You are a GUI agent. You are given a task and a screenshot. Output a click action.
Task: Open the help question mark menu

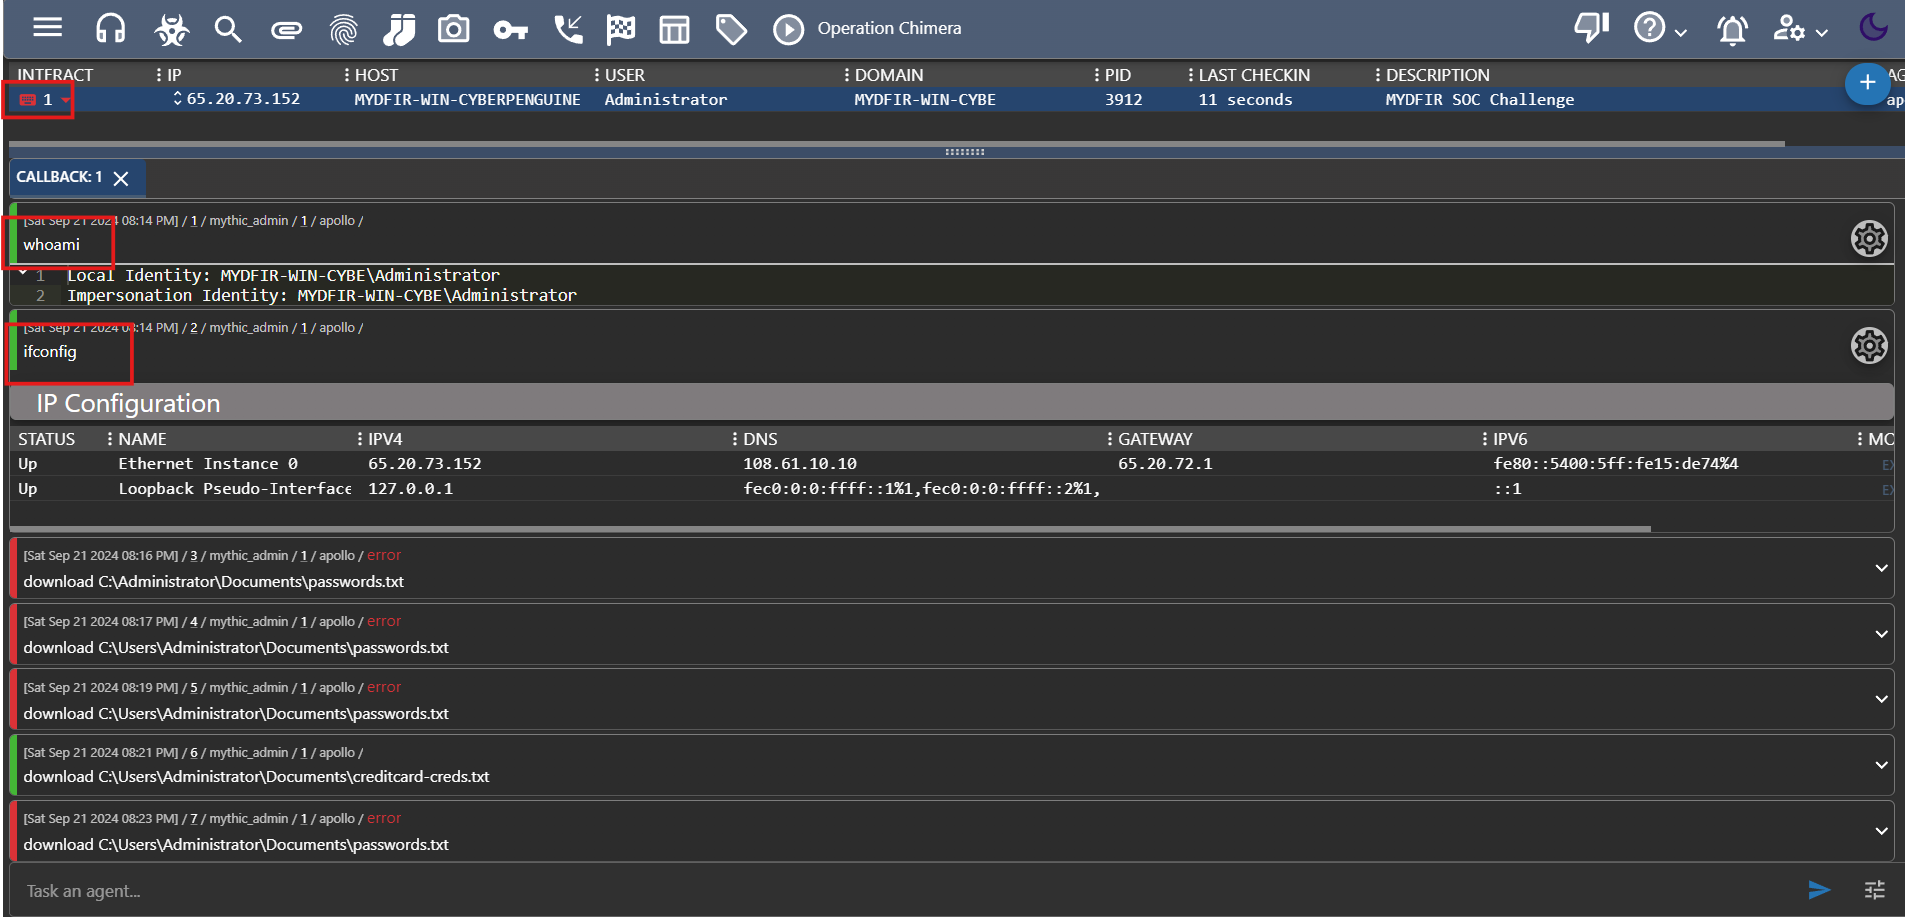1659,28
